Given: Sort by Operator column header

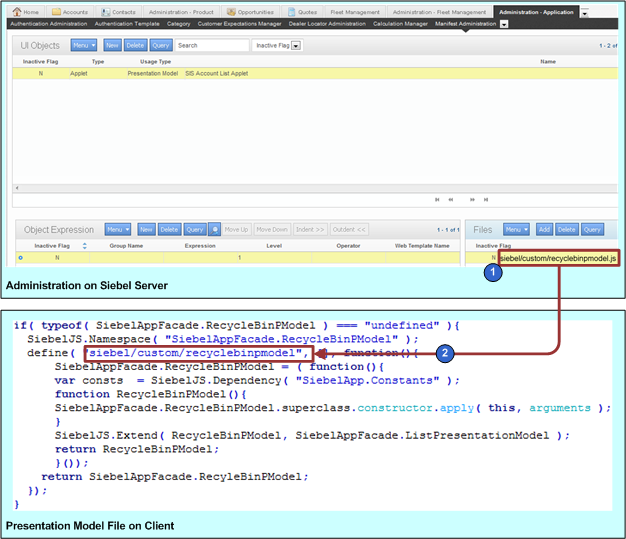Looking at the screenshot, I should [x=348, y=246].
